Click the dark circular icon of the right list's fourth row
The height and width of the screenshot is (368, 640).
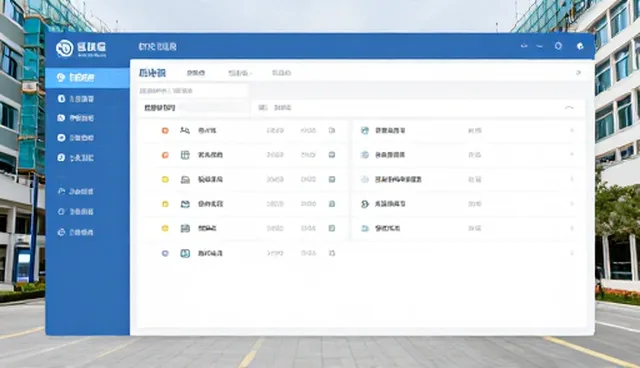(x=365, y=204)
